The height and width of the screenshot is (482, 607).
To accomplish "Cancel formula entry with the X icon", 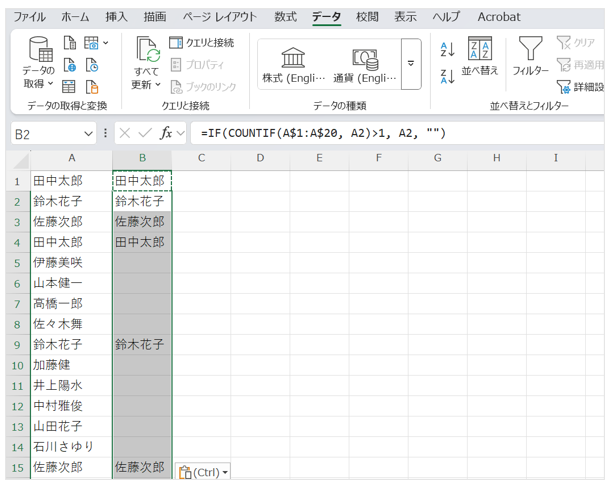I will click(125, 133).
